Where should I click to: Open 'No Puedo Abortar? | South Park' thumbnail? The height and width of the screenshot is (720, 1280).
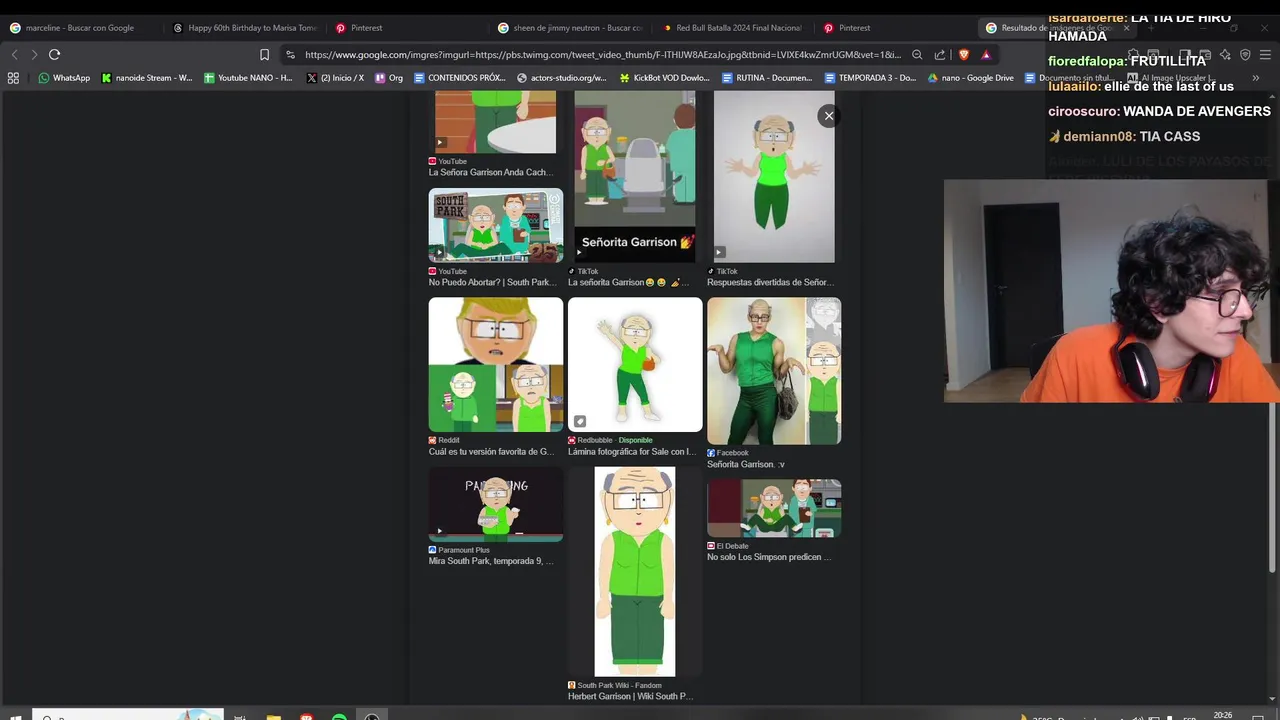click(x=496, y=225)
